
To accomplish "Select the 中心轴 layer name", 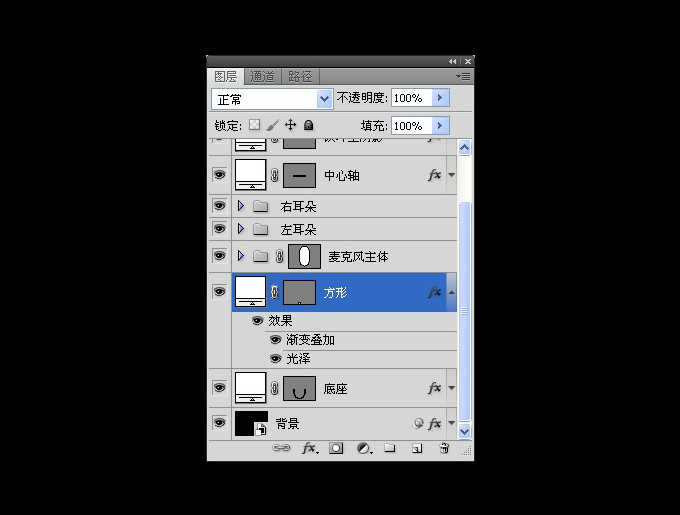I will [x=342, y=176].
